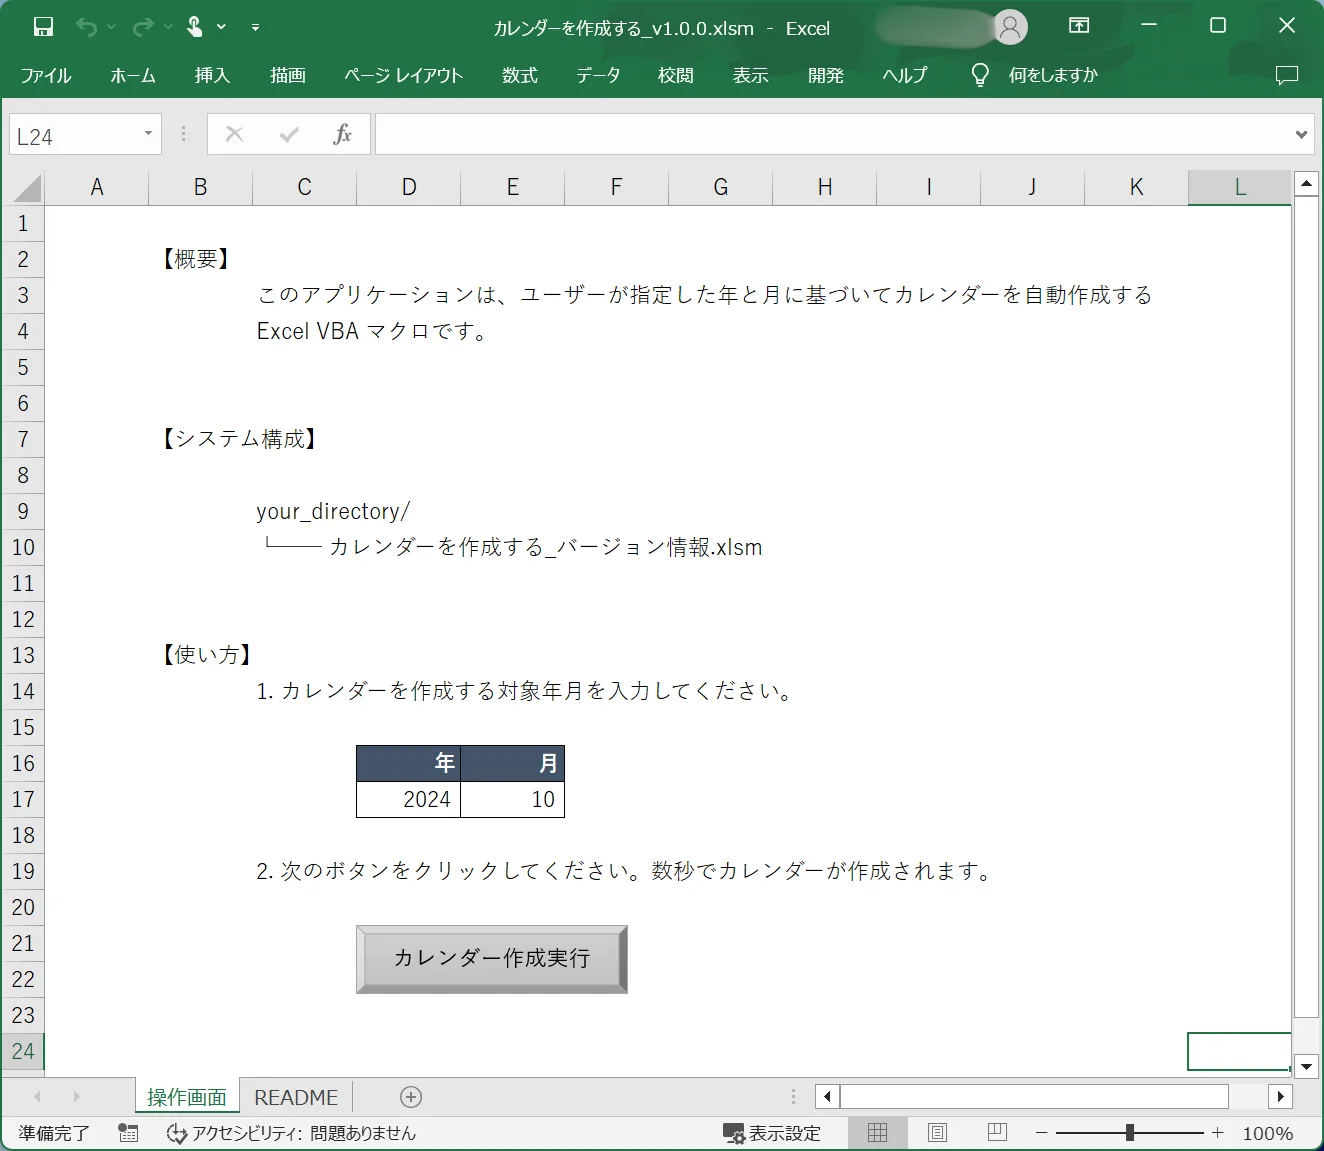Expand the formula bar chevron

click(1301, 134)
